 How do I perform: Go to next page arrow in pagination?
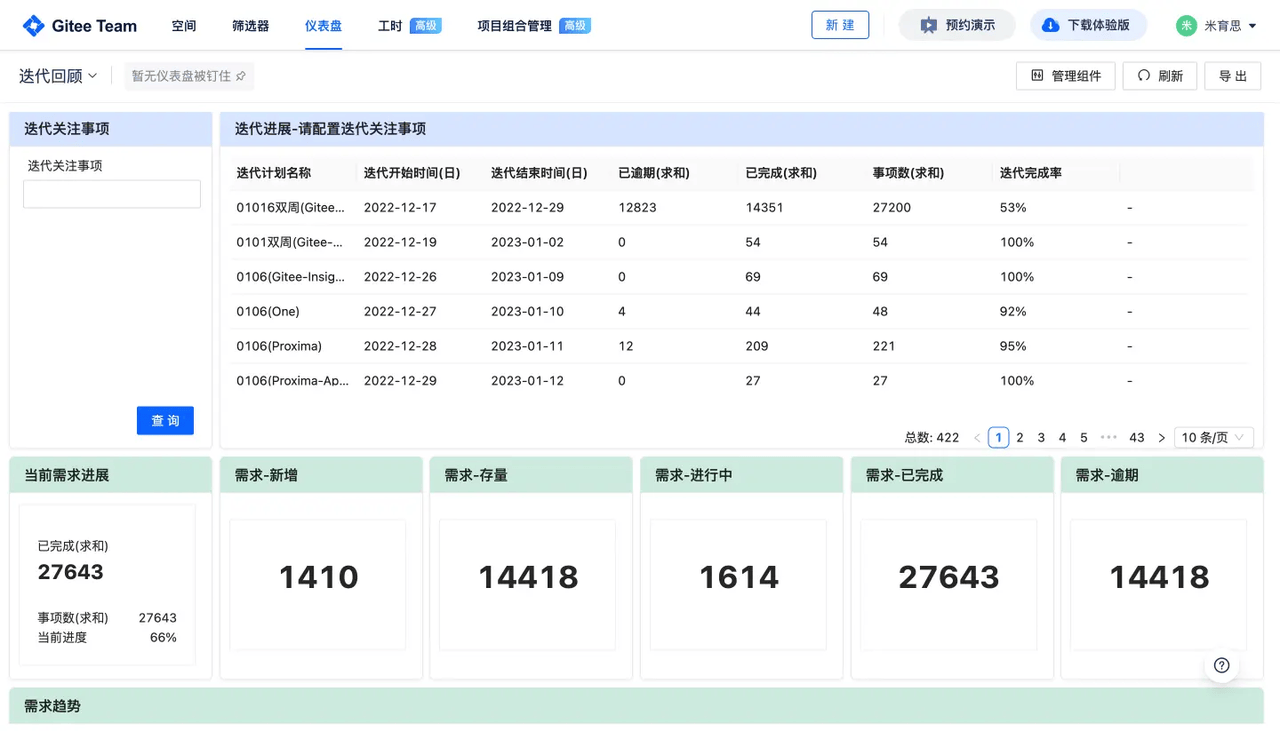coord(1161,438)
